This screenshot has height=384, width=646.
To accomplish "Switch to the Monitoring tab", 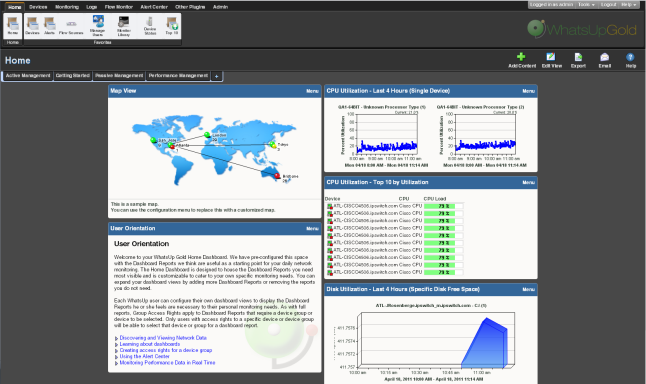I will (67, 7).
